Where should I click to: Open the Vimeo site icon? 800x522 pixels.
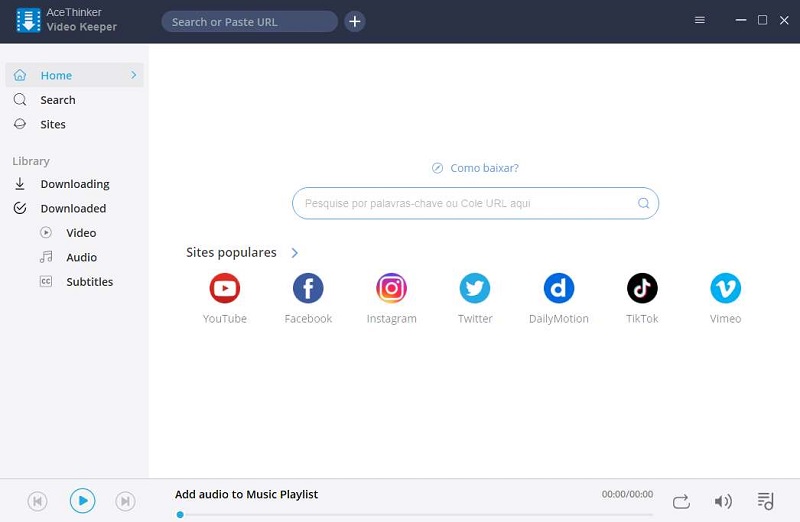(x=726, y=288)
